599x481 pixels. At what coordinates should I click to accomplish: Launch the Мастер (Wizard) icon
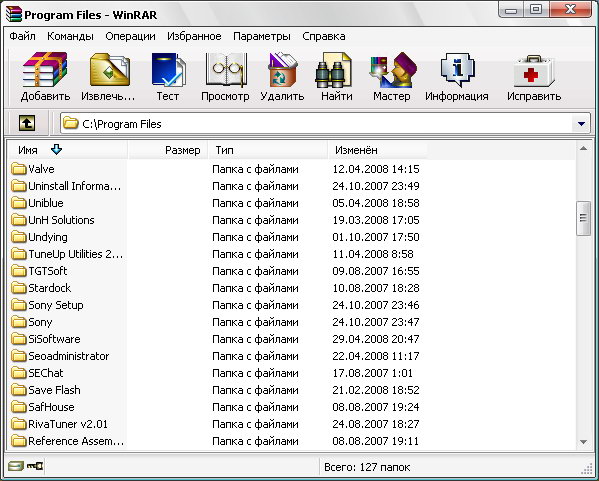coord(393,70)
